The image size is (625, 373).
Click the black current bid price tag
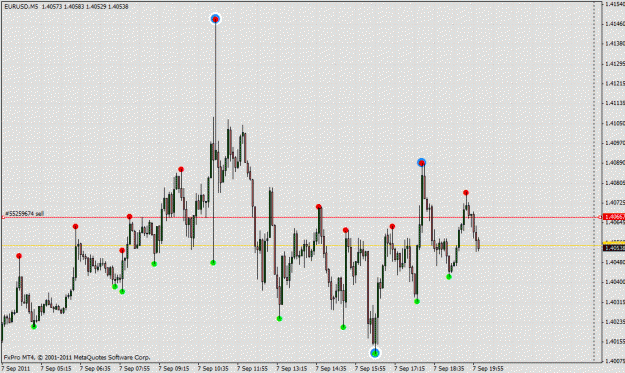point(614,248)
